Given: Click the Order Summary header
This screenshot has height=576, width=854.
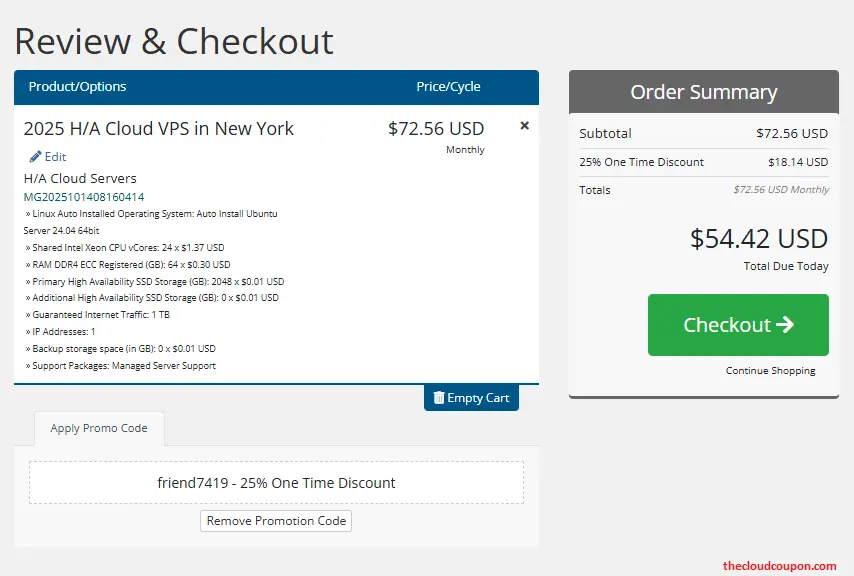Looking at the screenshot, I should coord(703,91).
